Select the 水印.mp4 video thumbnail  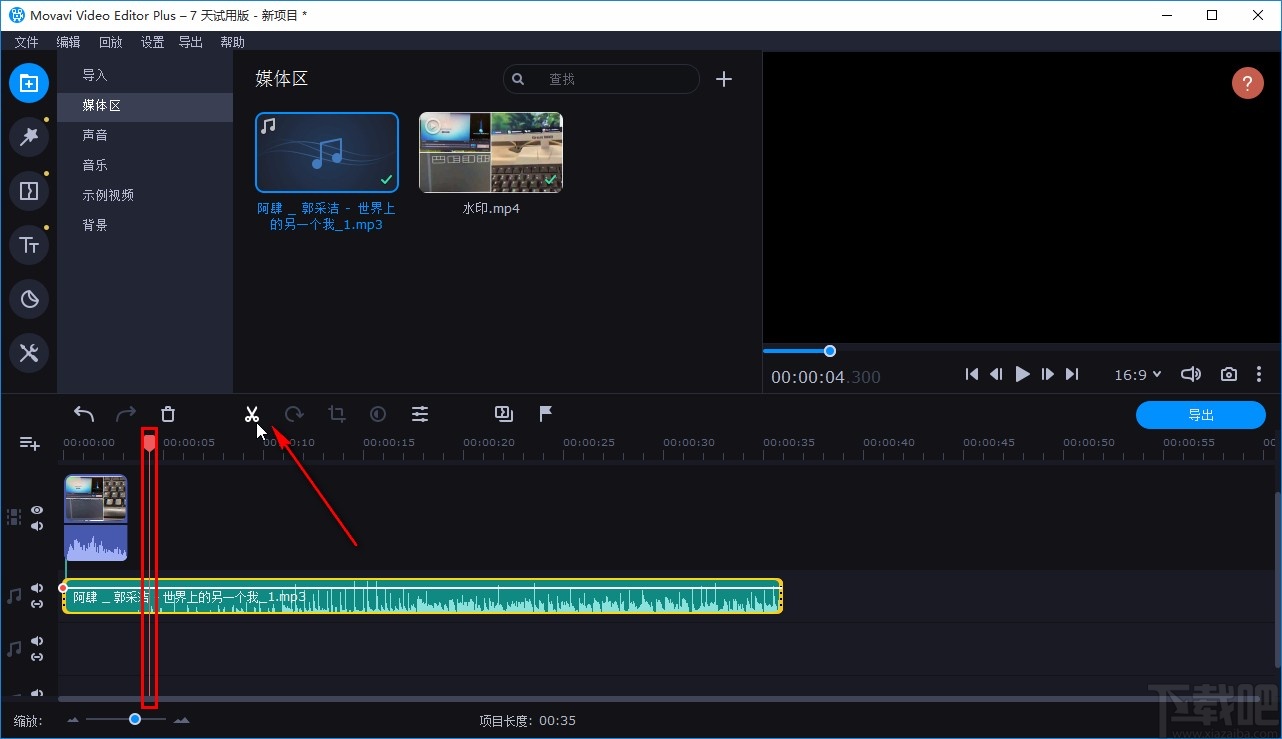tap(491, 152)
